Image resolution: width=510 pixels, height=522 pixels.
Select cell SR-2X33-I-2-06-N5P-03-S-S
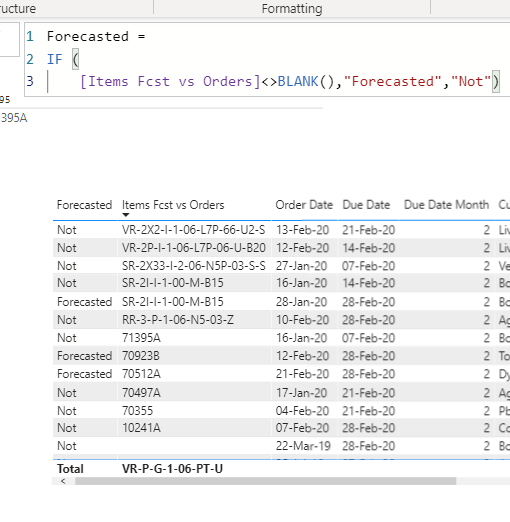(194, 266)
